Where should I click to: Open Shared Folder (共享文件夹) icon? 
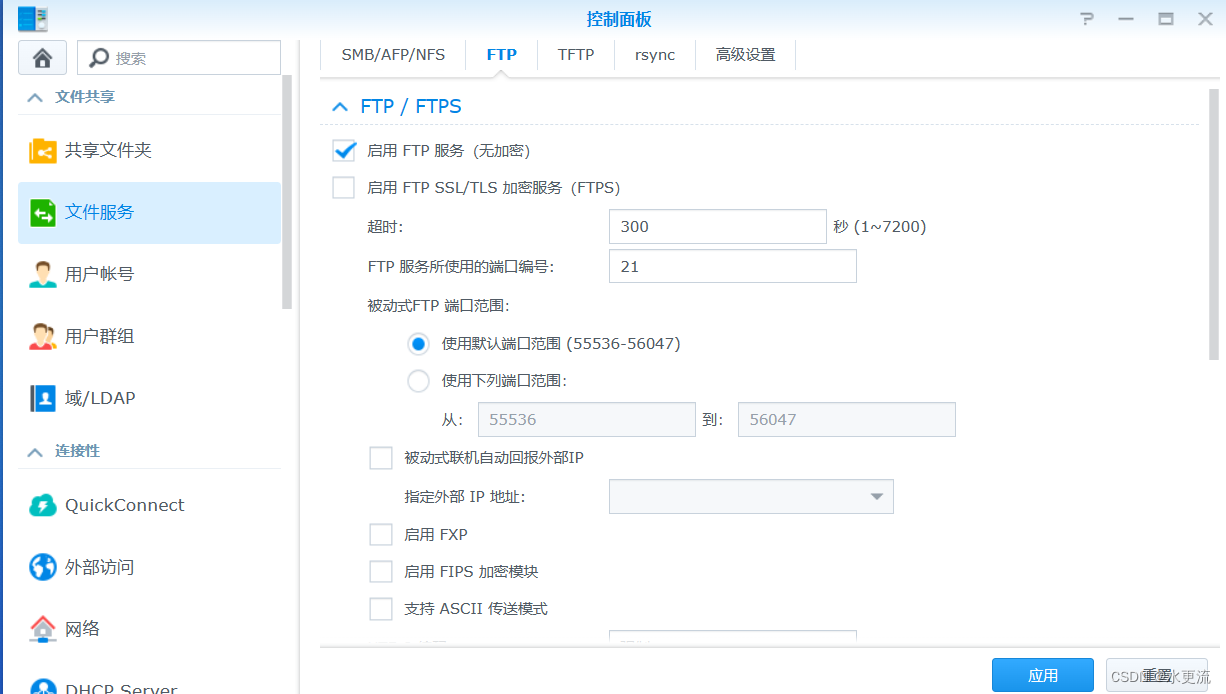pyautogui.click(x=43, y=151)
